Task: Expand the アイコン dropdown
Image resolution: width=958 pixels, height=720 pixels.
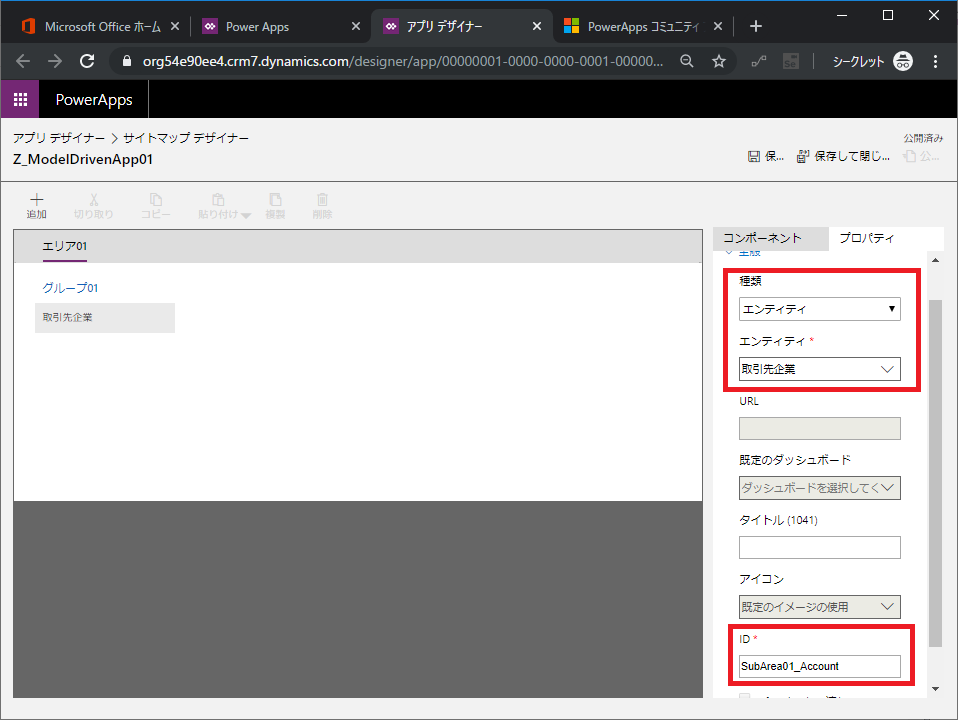Action: click(x=819, y=607)
